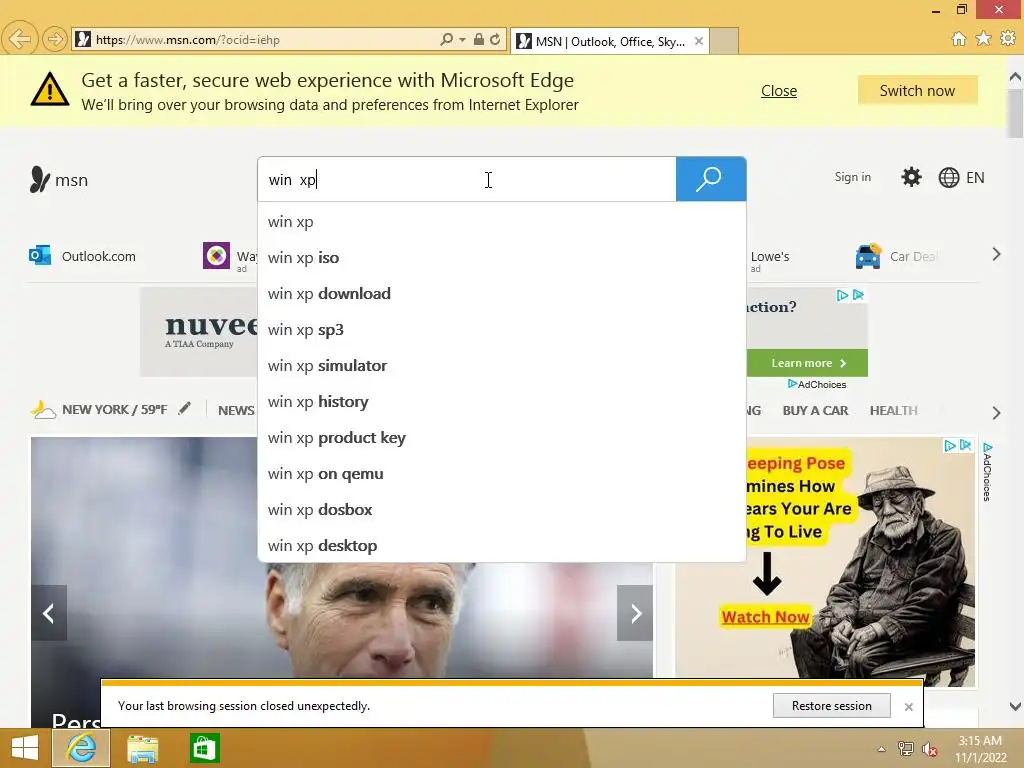1024x768 pixels.
Task: Click the blue search magnifier button
Action: (711, 179)
